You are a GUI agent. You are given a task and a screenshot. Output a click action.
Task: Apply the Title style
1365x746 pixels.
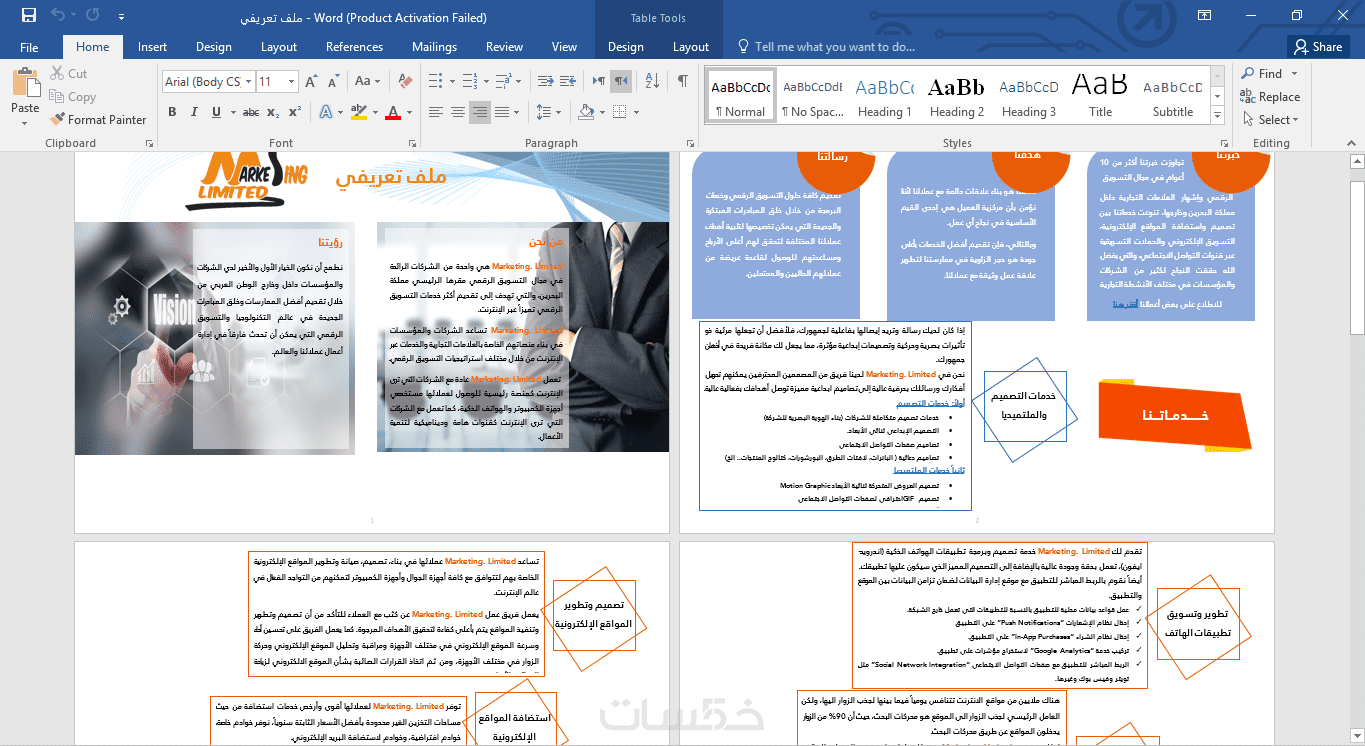click(1101, 97)
